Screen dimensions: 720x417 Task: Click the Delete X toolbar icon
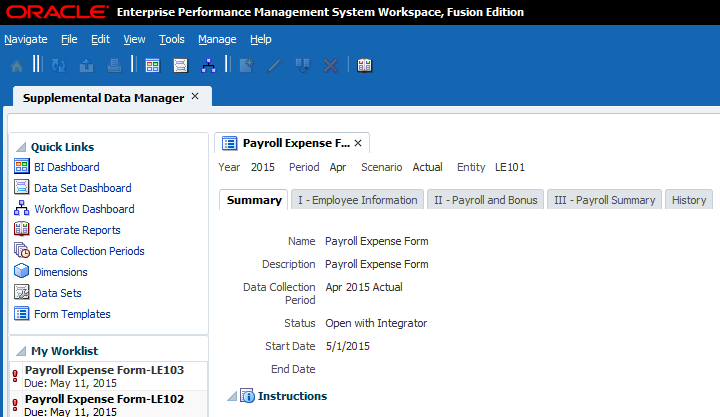(x=330, y=66)
